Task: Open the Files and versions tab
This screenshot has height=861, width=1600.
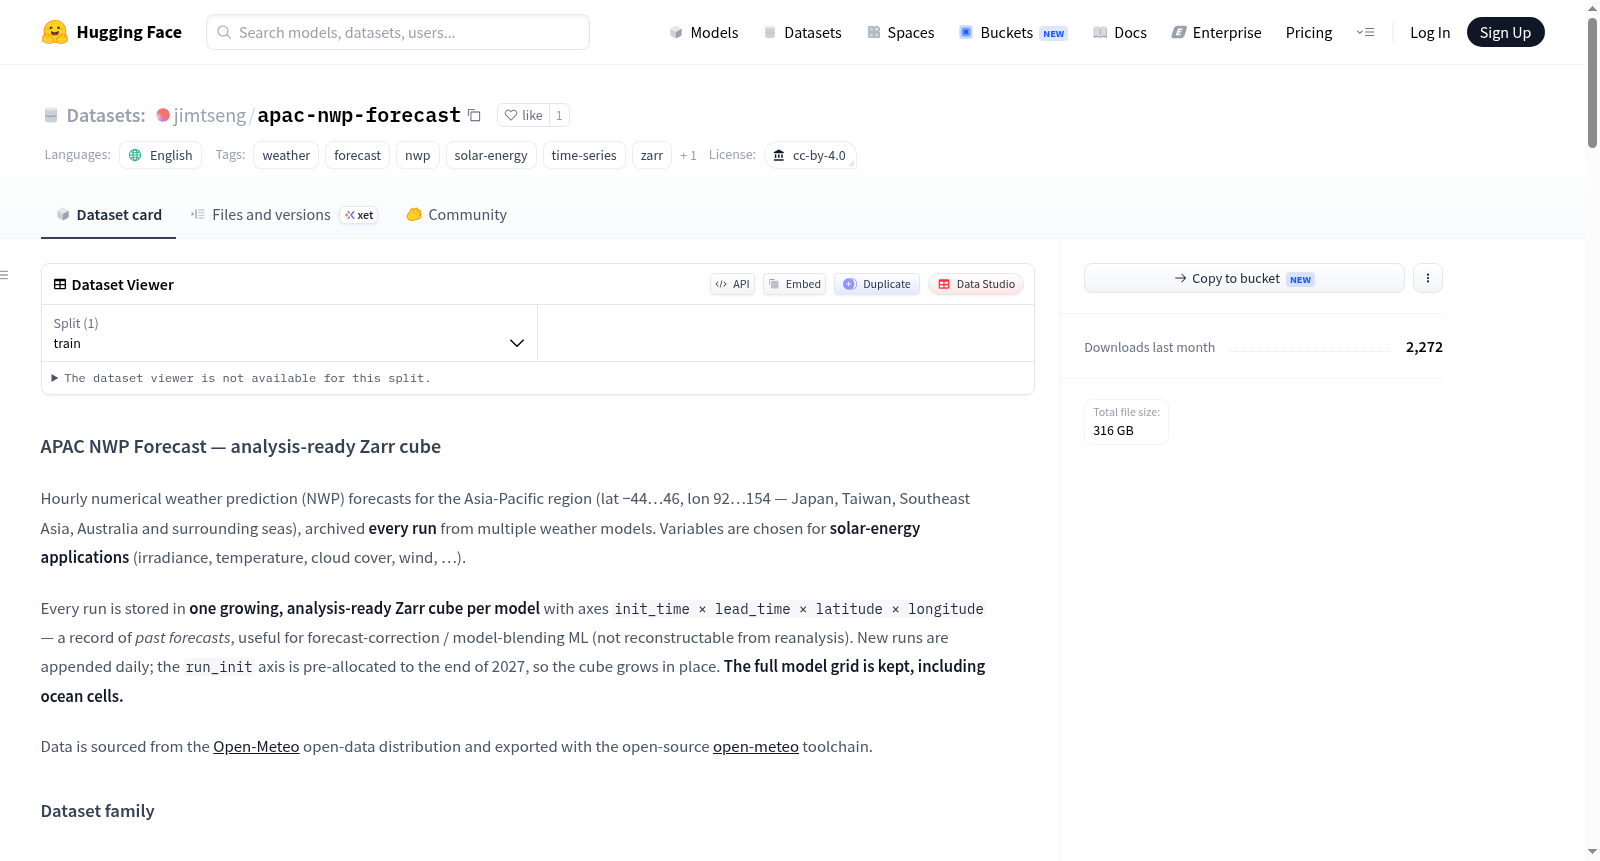Action: tap(284, 215)
